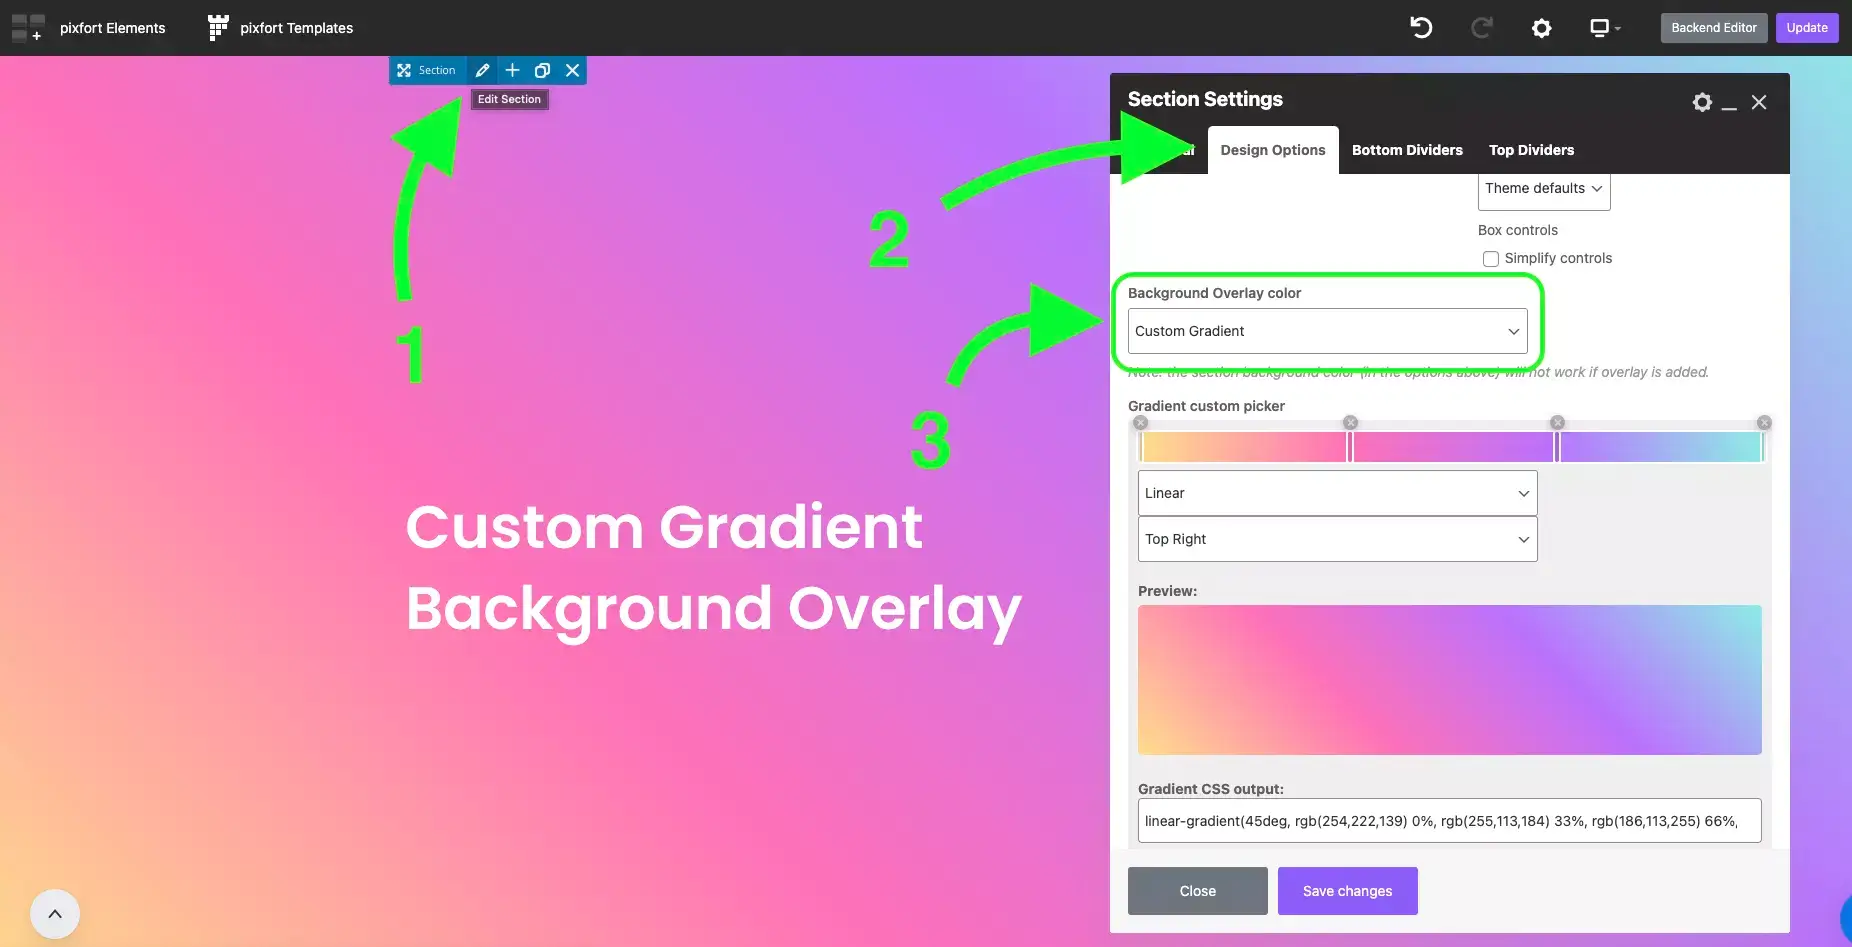The width and height of the screenshot is (1852, 947).
Task: Expand the Linear gradient type dropdown
Action: tap(1337, 493)
